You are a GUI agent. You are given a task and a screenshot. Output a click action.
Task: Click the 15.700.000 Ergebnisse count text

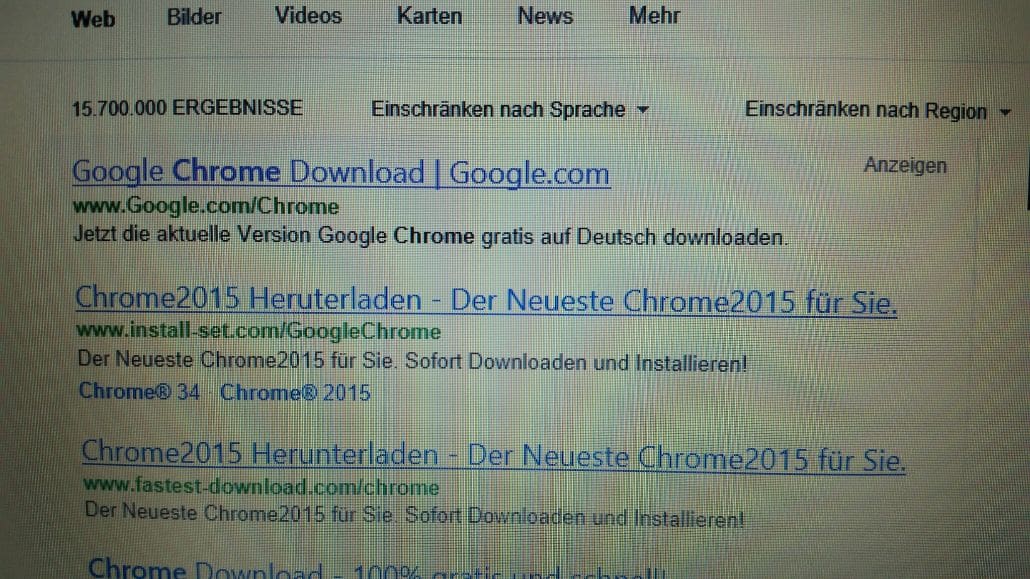point(187,108)
